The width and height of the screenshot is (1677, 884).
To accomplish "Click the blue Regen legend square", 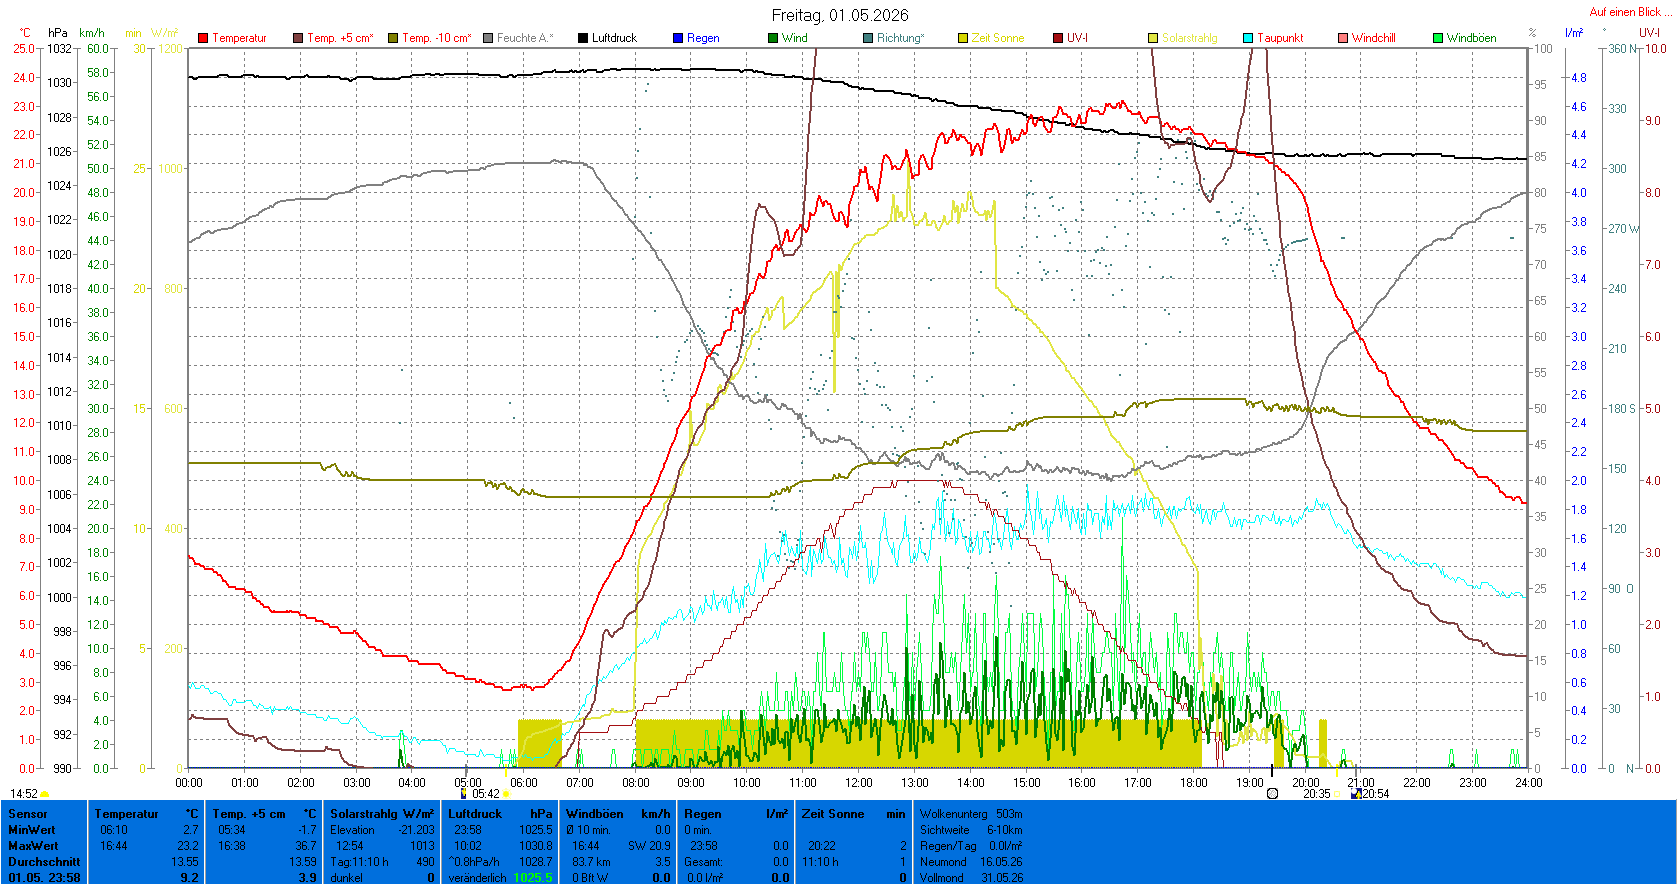I will (x=678, y=38).
